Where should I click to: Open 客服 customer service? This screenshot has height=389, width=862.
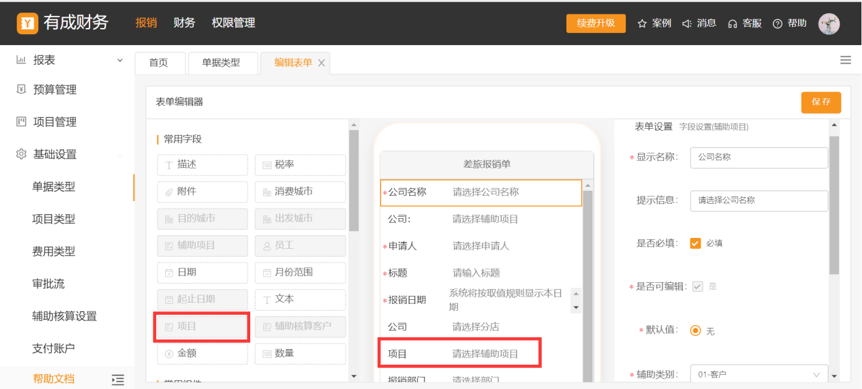click(744, 24)
